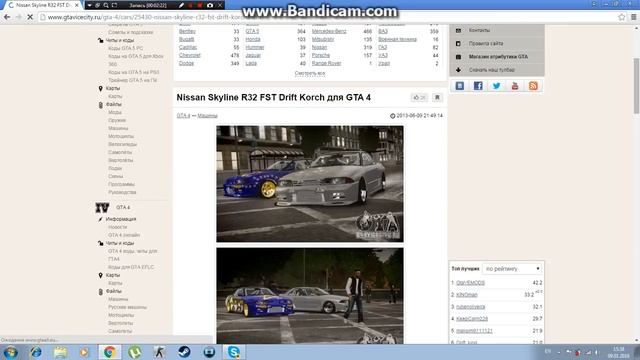
Task: Open the Велосипеды sidebar item
Action: 122,144
